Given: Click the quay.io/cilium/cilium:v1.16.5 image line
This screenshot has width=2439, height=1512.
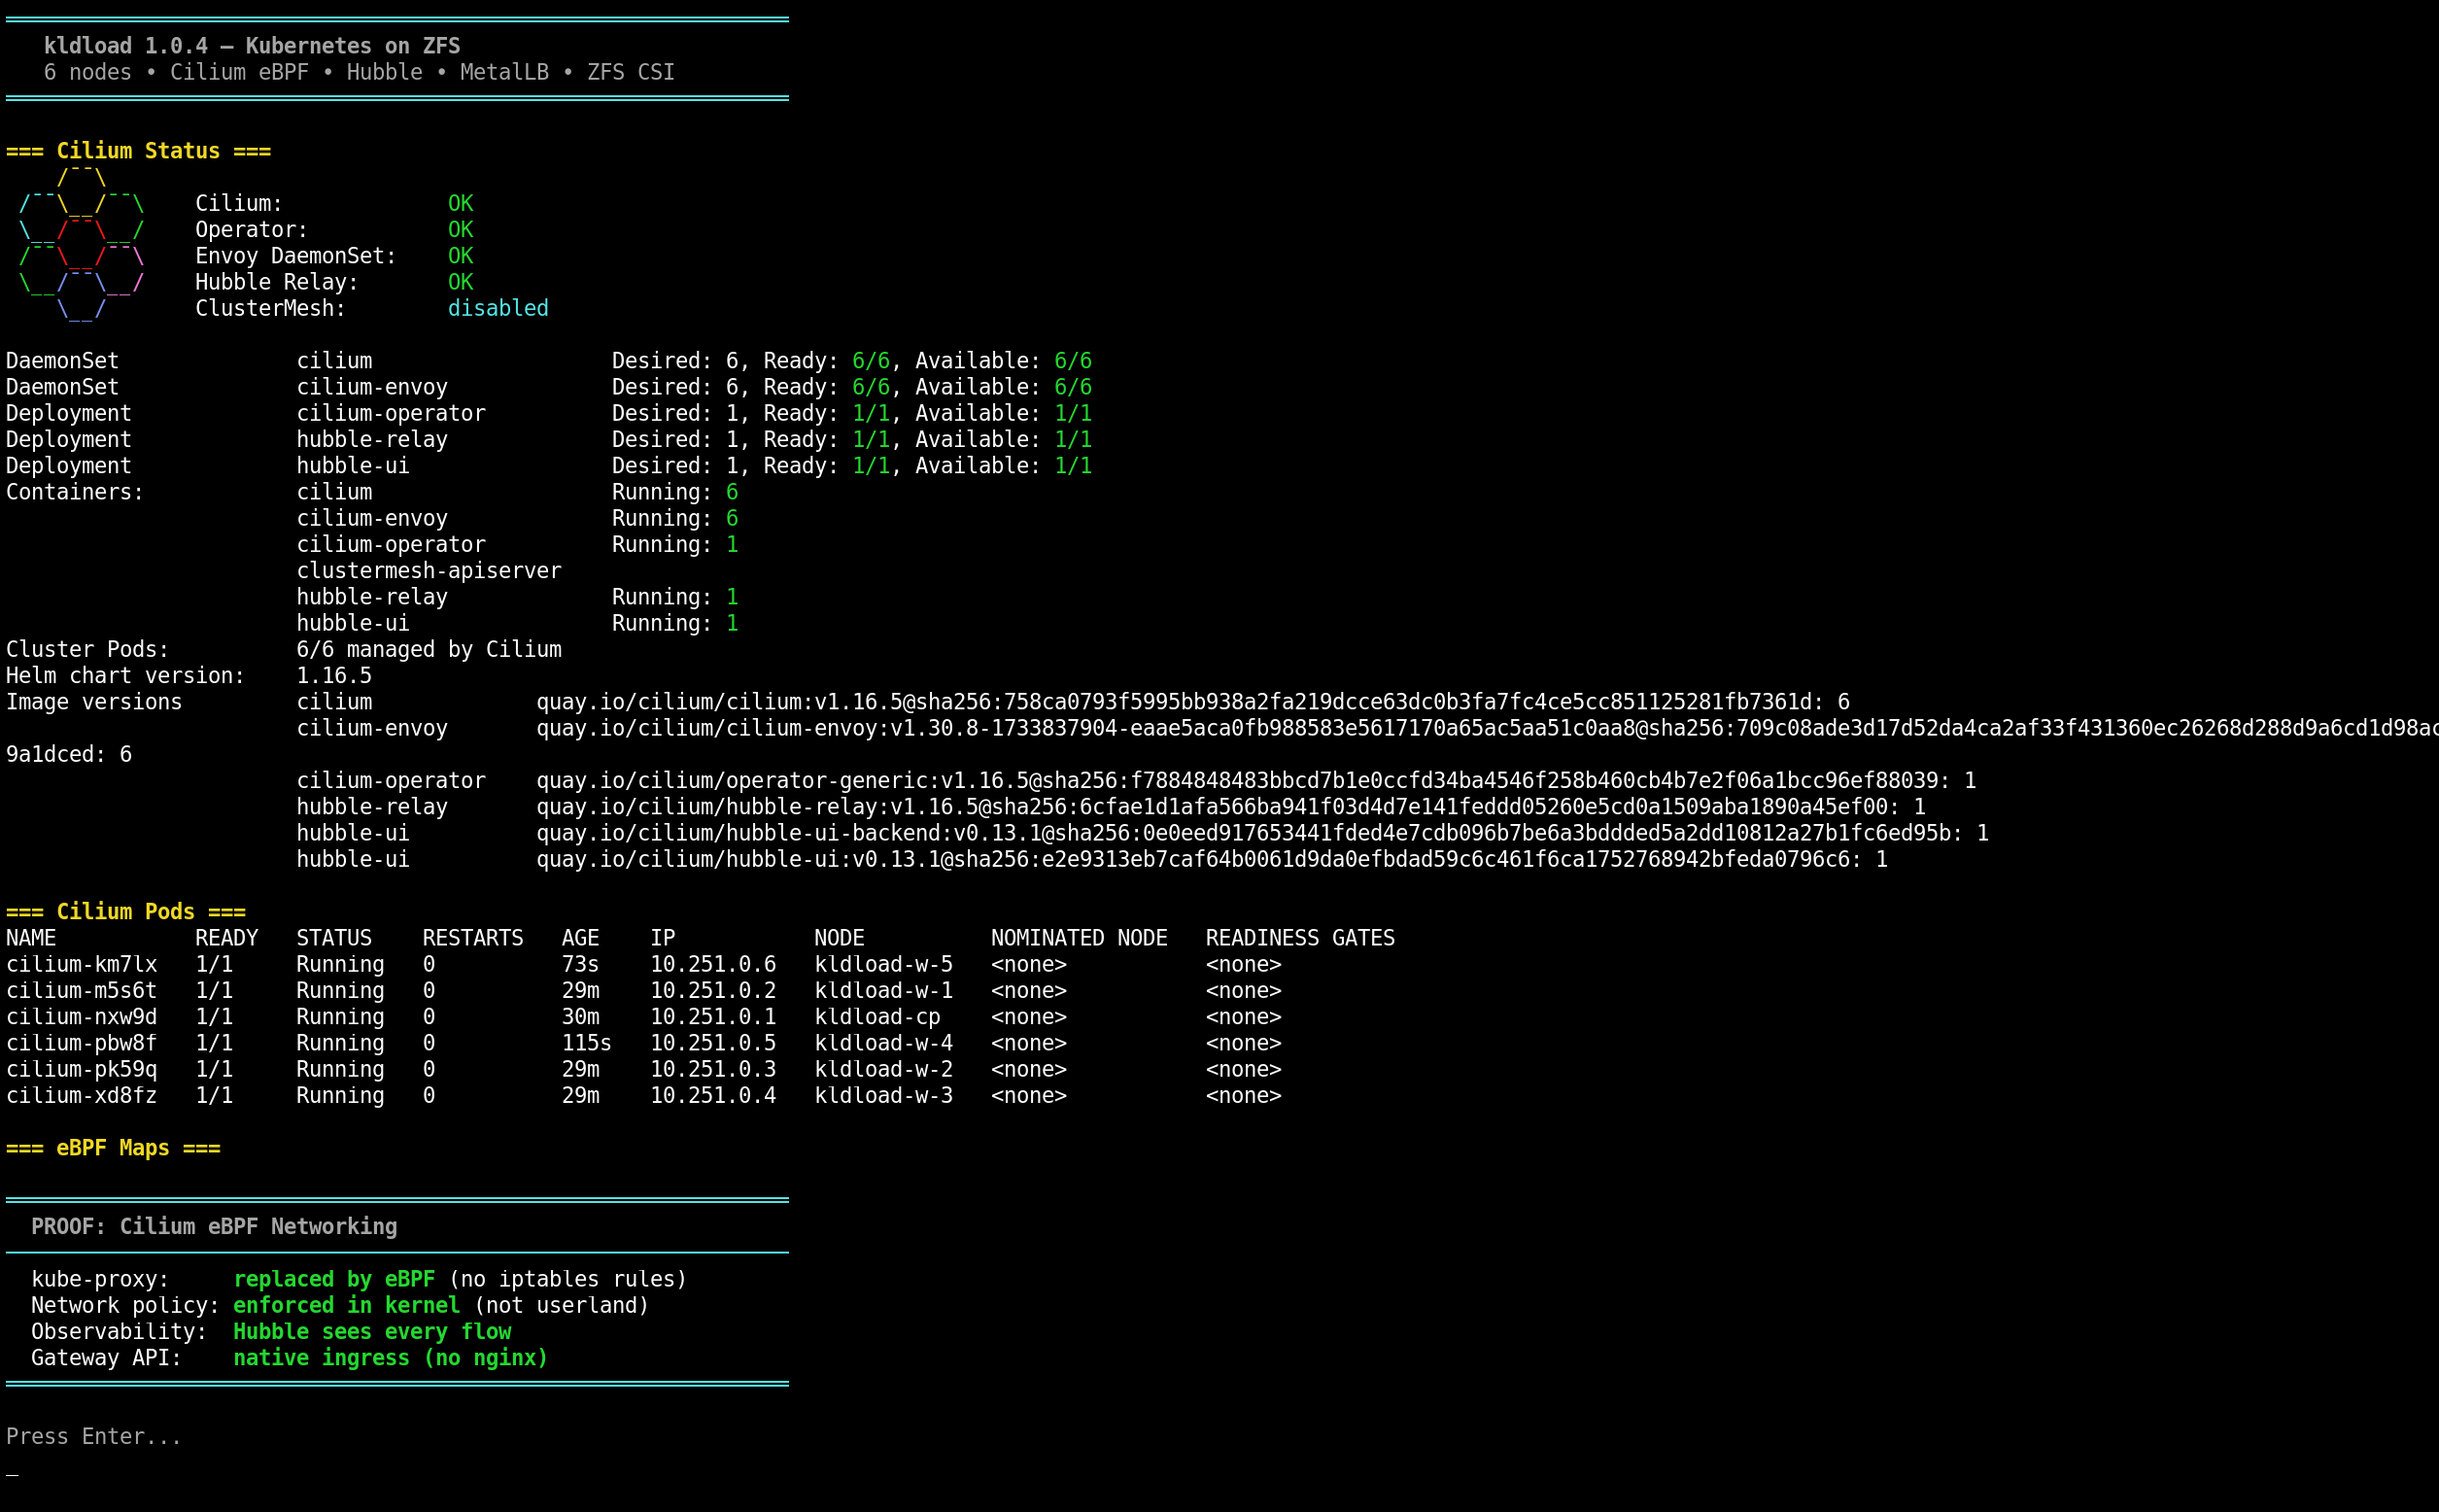Looking at the screenshot, I should [1193, 702].
